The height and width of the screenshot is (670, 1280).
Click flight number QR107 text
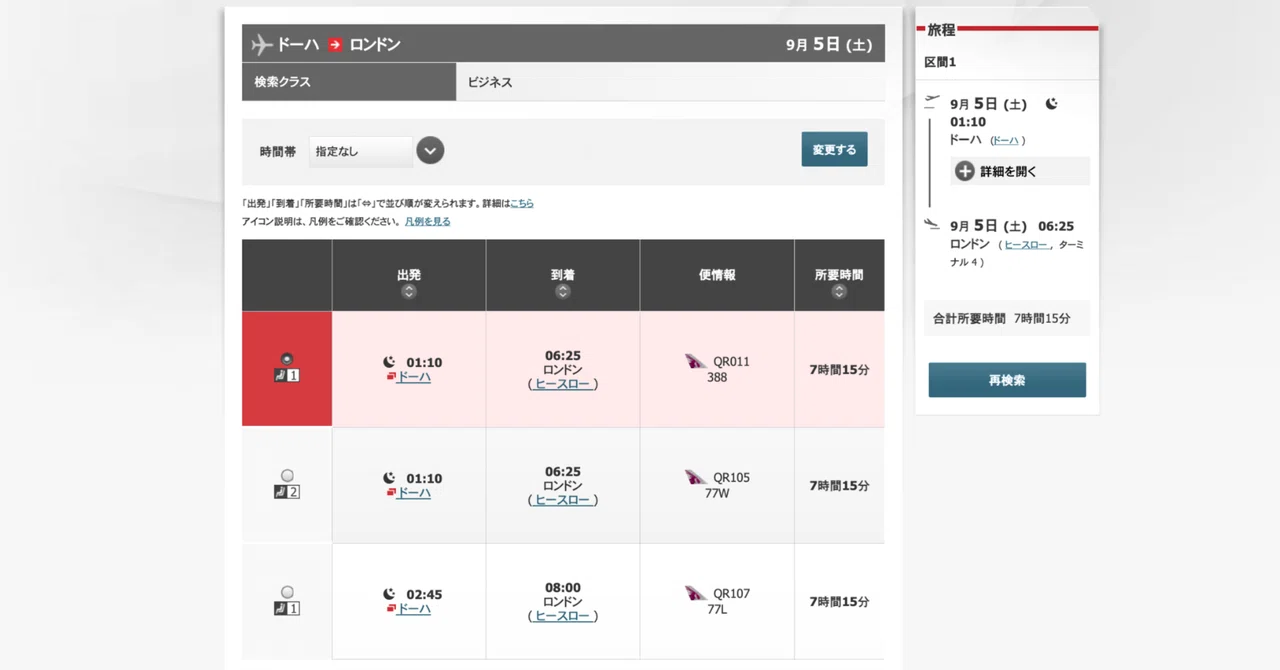[731, 594]
